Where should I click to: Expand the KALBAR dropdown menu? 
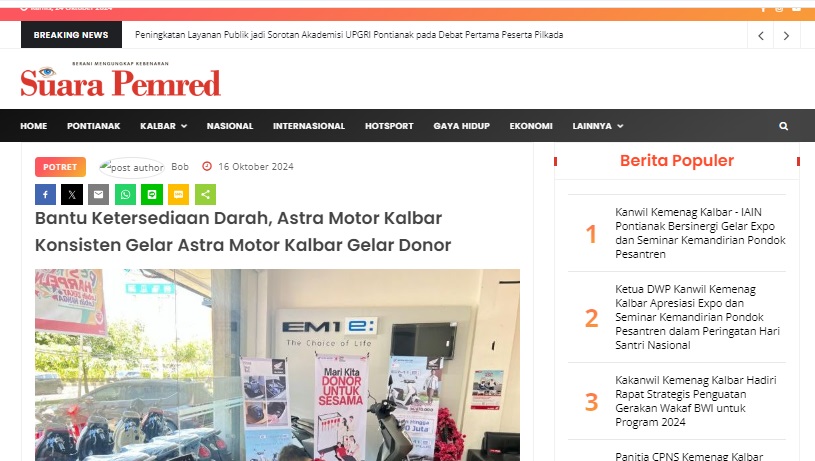(163, 126)
